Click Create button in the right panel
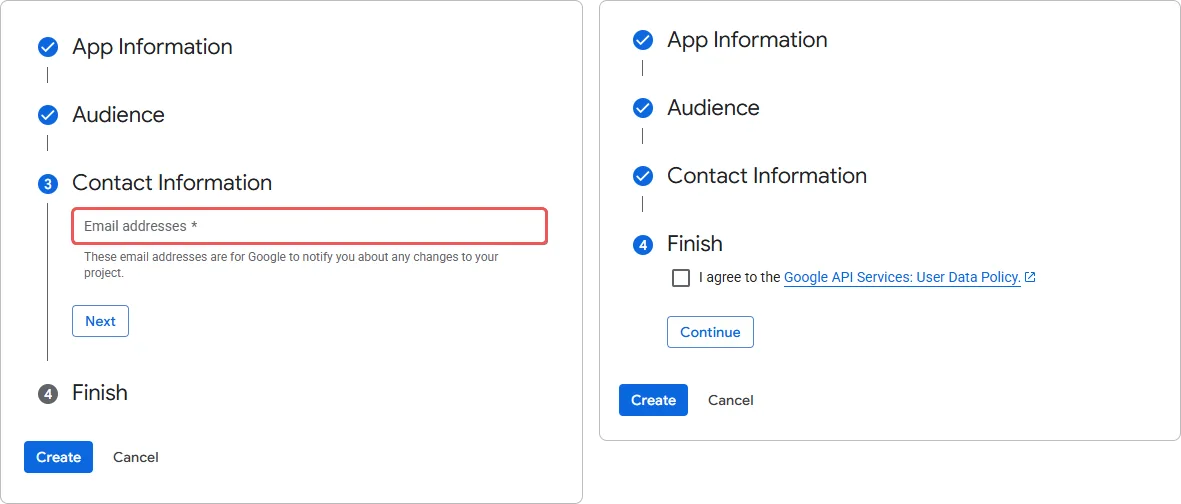 tap(653, 400)
